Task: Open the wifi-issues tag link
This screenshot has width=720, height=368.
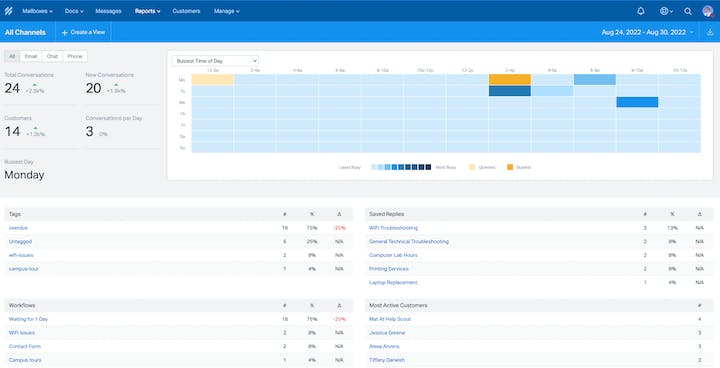Action: [21, 255]
